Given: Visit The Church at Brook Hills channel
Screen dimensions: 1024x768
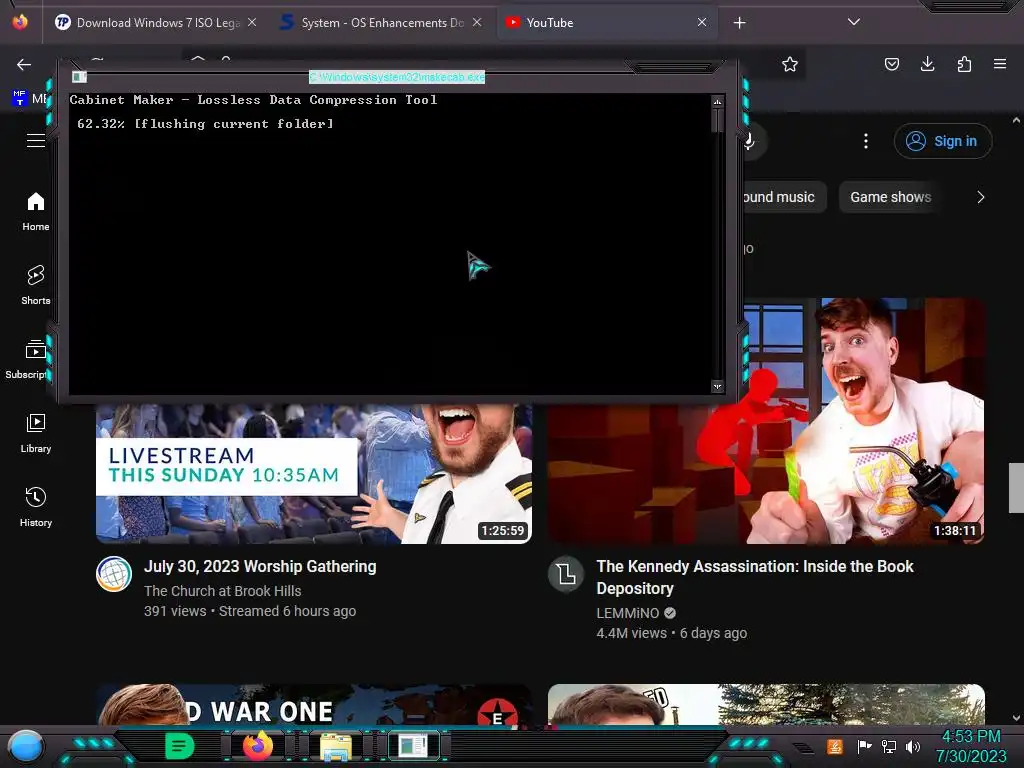Looking at the screenshot, I should 223,591.
